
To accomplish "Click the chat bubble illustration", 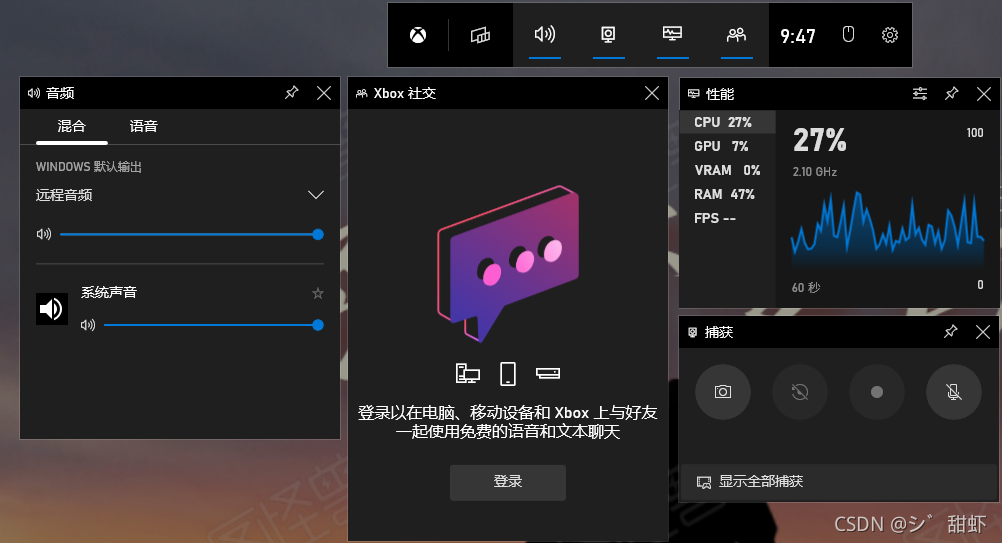I will tap(508, 263).
